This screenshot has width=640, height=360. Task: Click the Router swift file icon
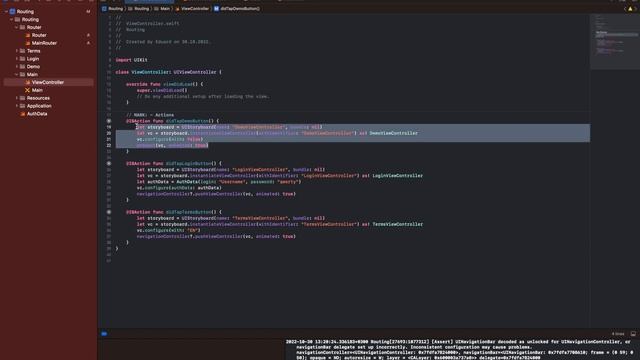click(28, 35)
